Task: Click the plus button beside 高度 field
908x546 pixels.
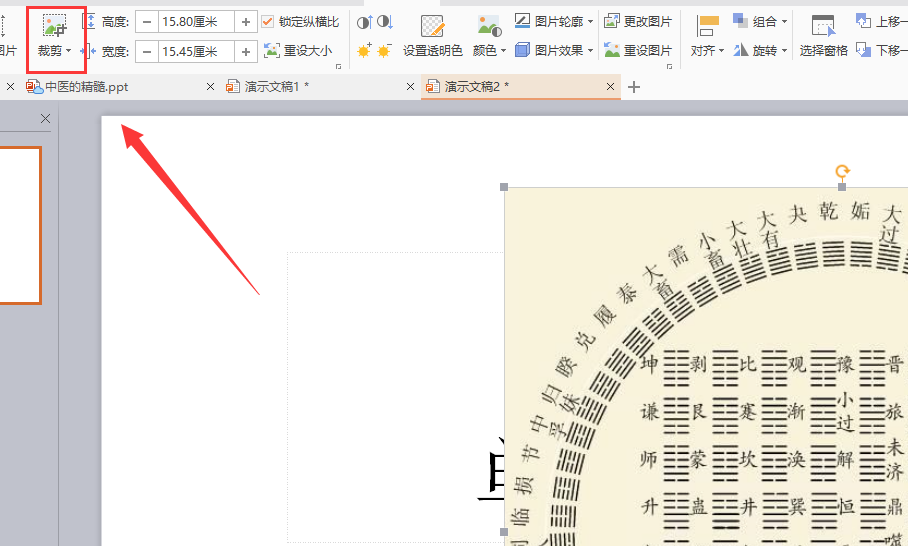Action: pos(246,22)
